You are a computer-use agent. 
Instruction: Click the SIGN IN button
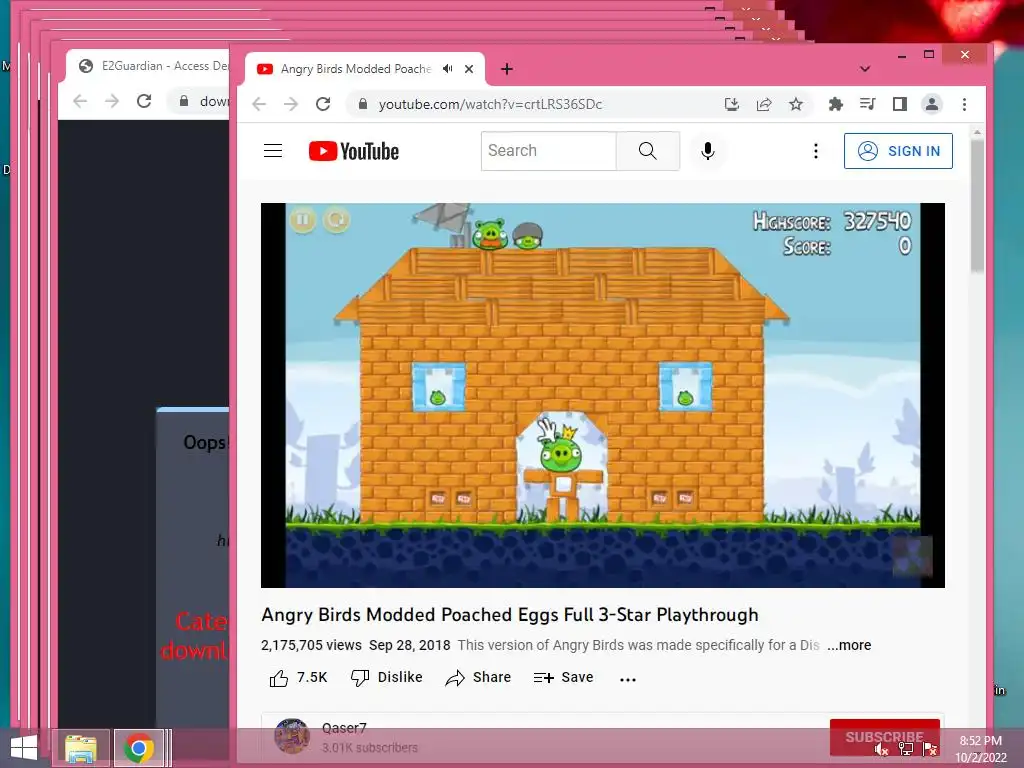pos(898,151)
